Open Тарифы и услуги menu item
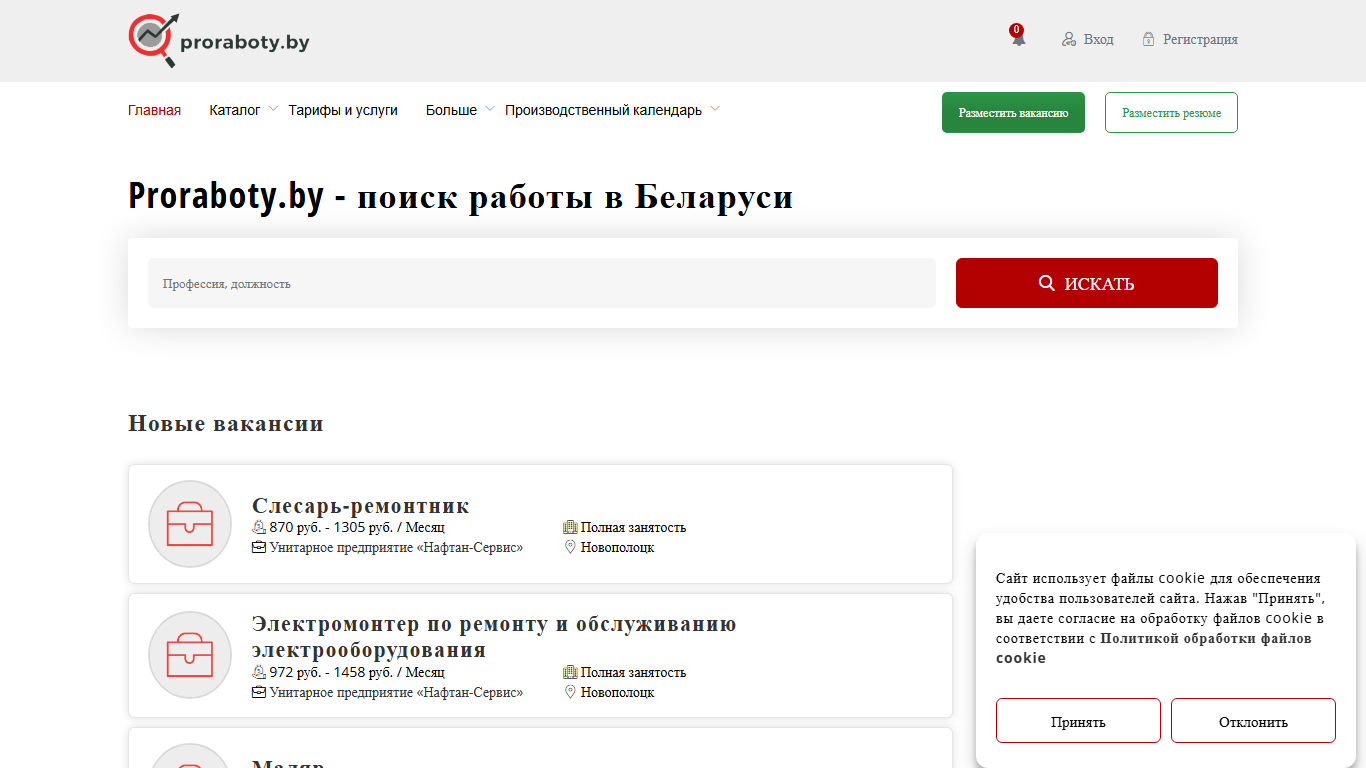 pyautogui.click(x=343, y=110)
